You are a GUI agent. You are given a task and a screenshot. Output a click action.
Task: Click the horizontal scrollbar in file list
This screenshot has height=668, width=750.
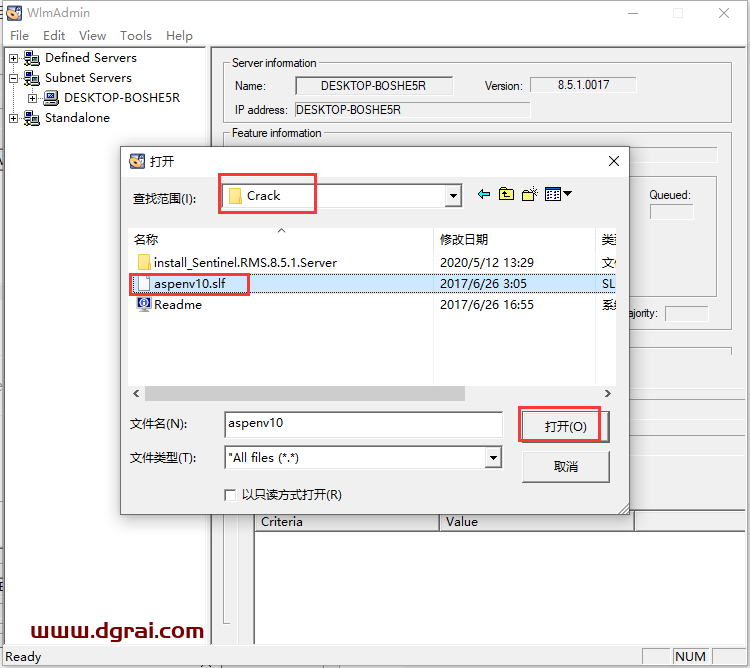(300, 394)
